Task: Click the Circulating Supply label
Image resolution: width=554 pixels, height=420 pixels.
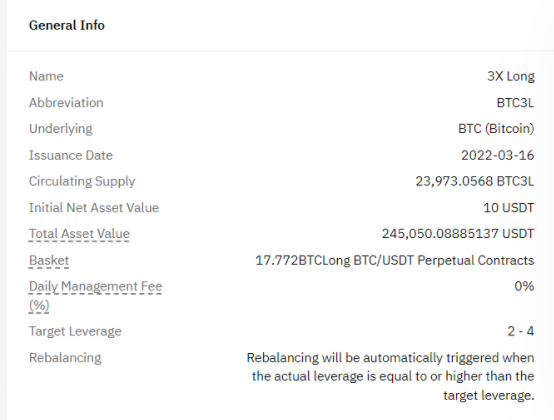Action: [82, 182]
